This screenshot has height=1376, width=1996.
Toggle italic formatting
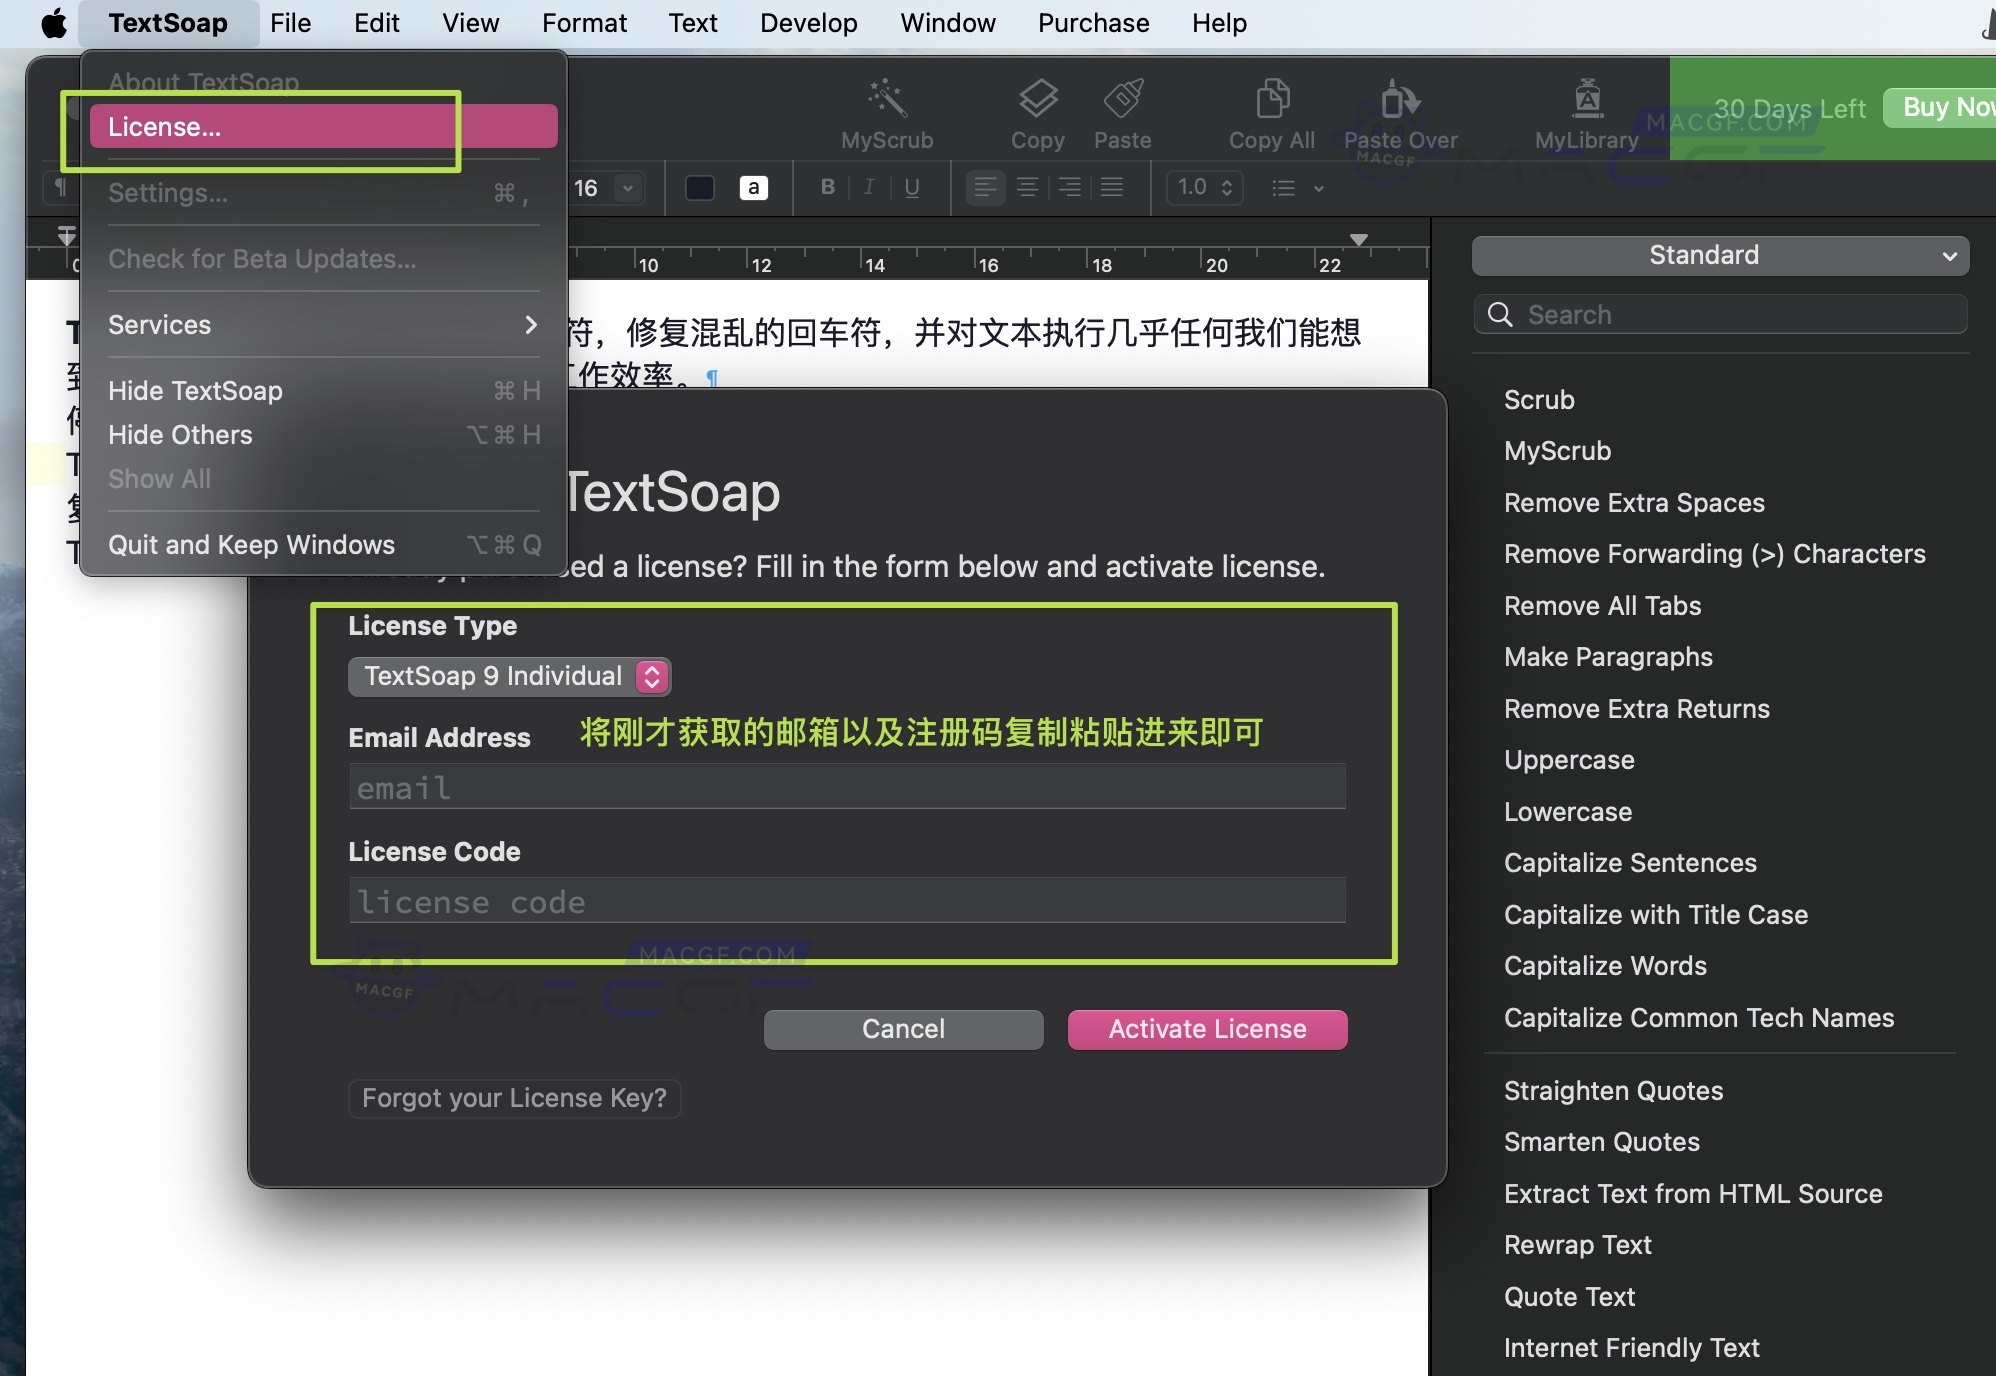click(x=869, y=188)
